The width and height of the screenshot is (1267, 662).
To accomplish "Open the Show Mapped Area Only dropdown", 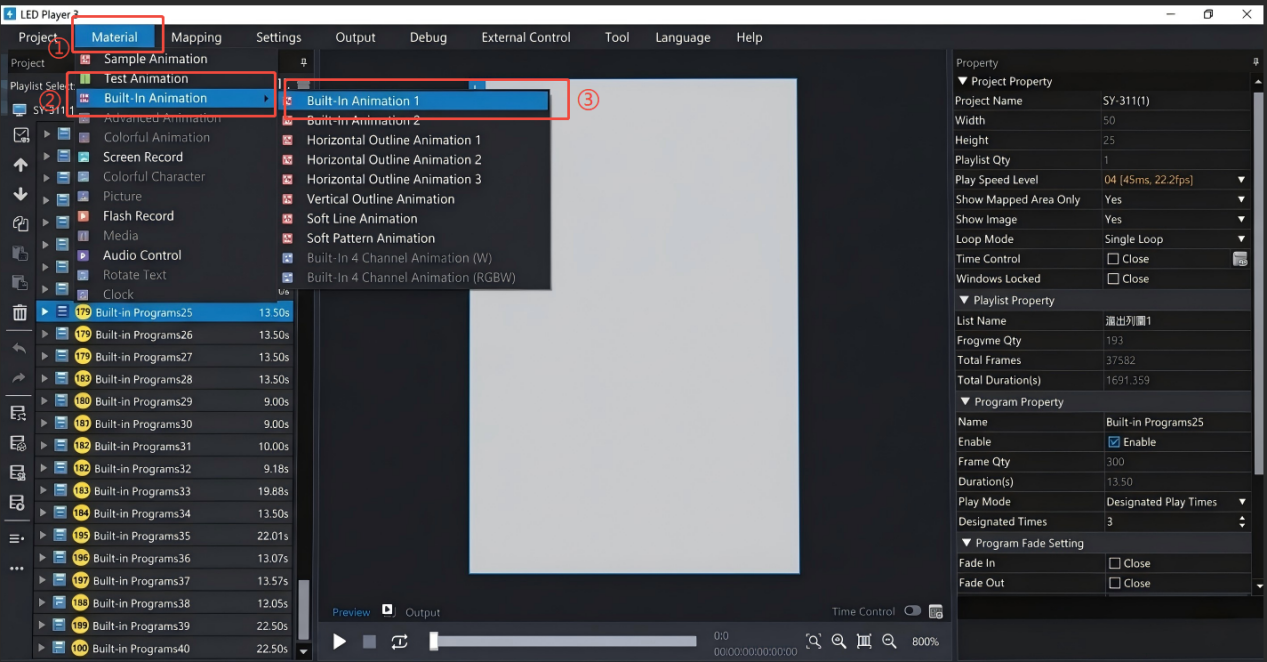I will coord(1241,200).
